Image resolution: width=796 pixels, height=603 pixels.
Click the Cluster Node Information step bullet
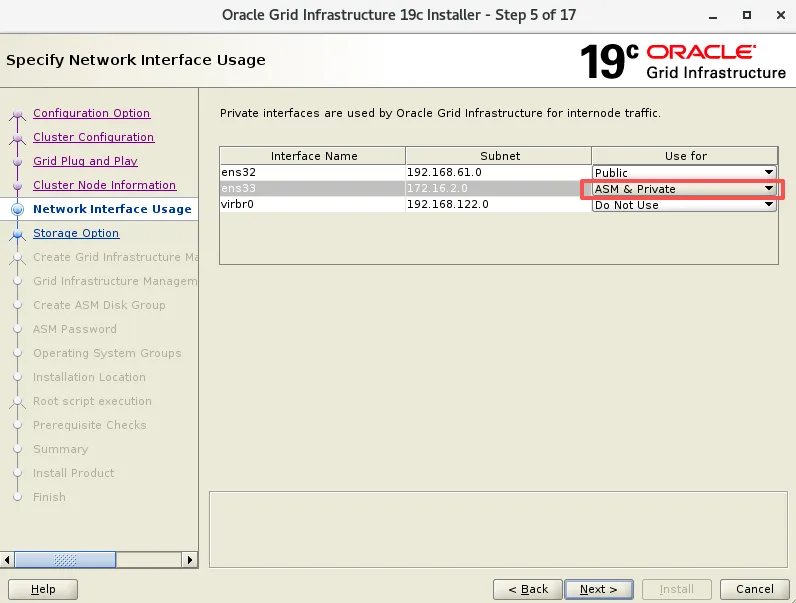[x=18, y=185]
